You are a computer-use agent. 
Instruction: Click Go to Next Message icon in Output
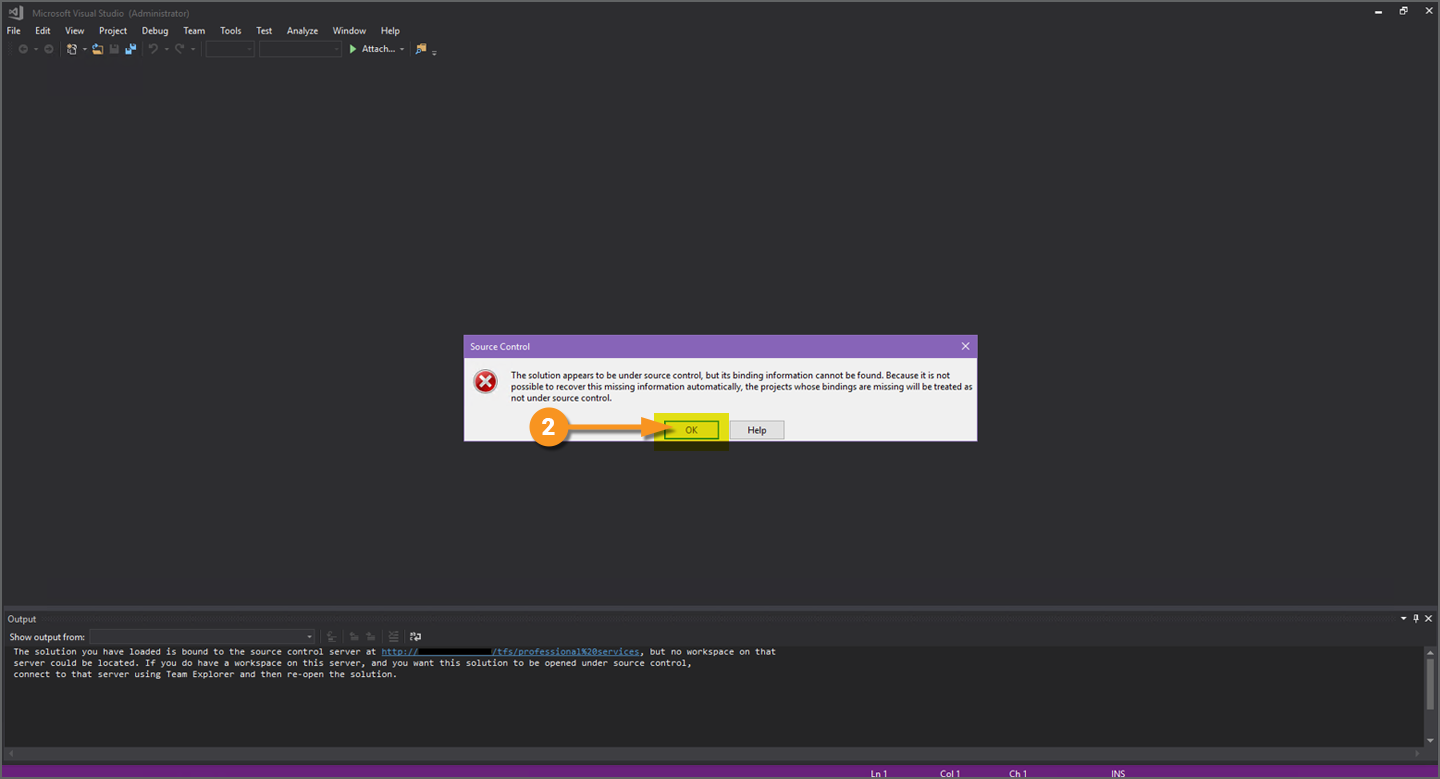point(371,636)
